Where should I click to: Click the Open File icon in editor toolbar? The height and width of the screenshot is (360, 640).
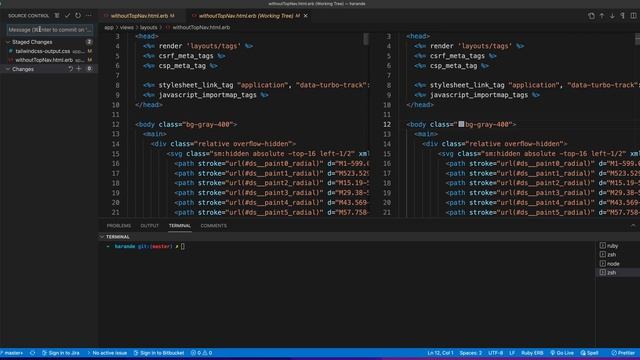pyautogui.click(x=591, y=16)
